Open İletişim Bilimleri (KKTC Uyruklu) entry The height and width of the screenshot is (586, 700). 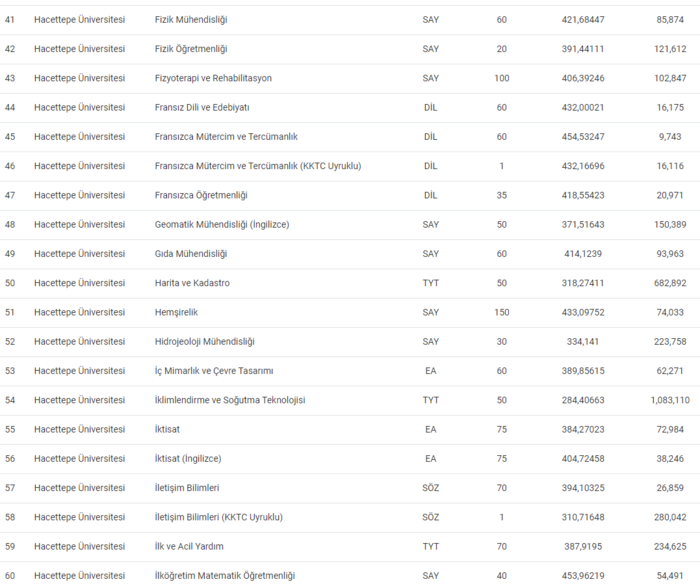point(219,517)
